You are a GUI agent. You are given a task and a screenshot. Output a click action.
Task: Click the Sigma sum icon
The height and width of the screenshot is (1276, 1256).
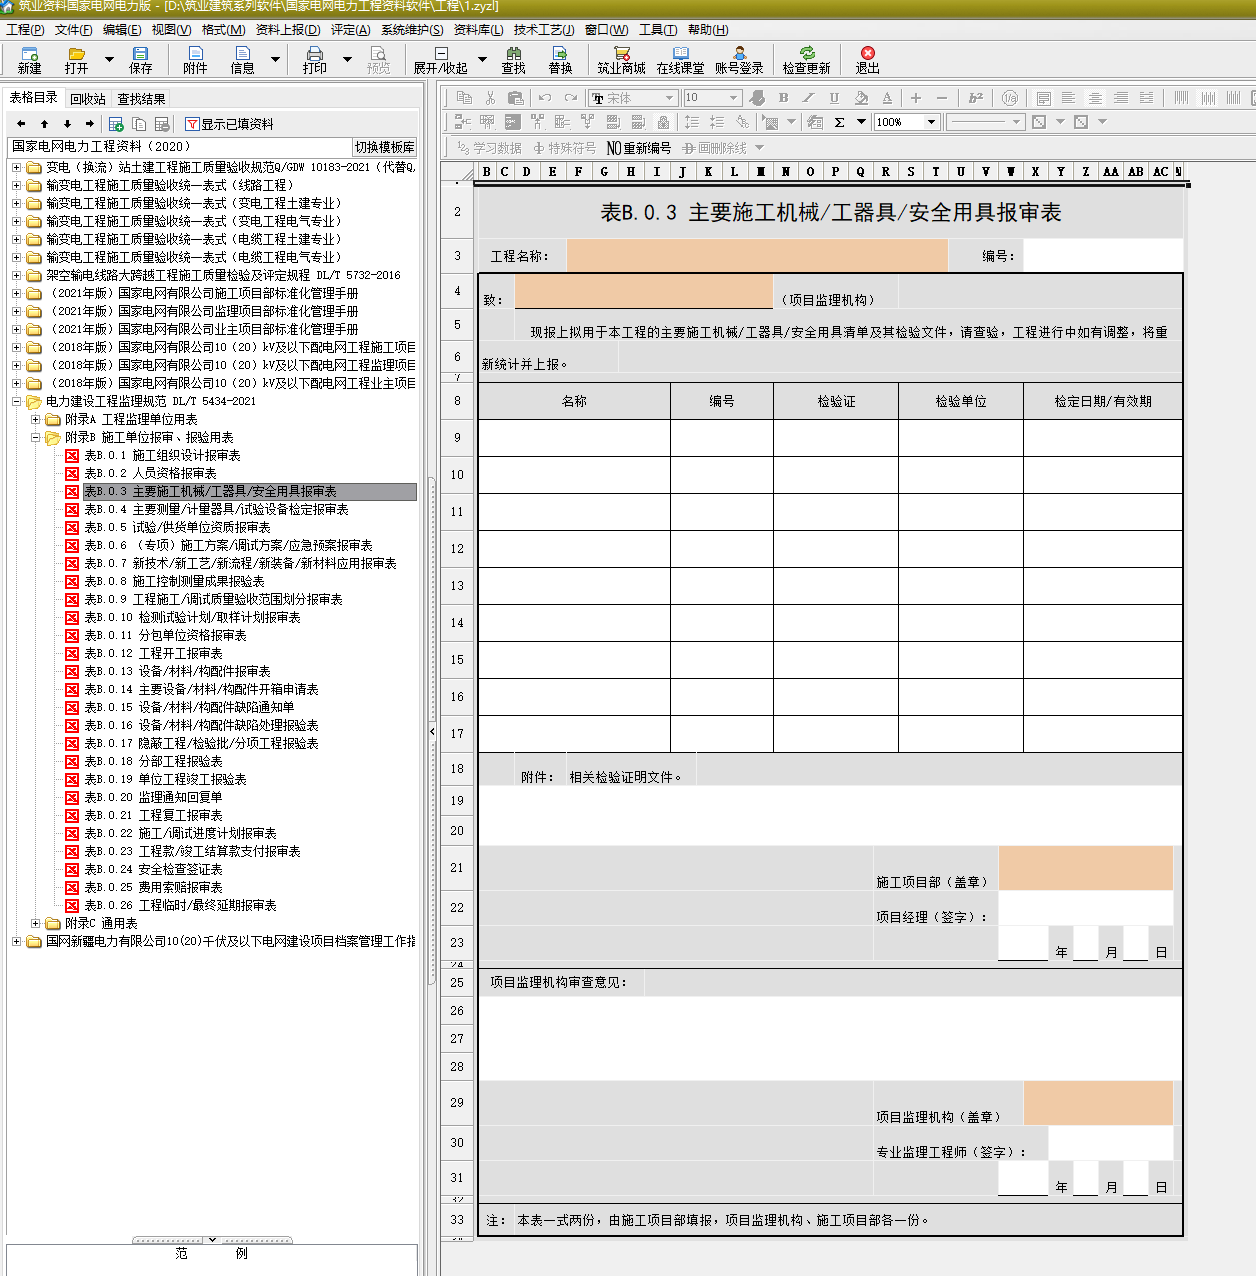click(x=839, y=122)
